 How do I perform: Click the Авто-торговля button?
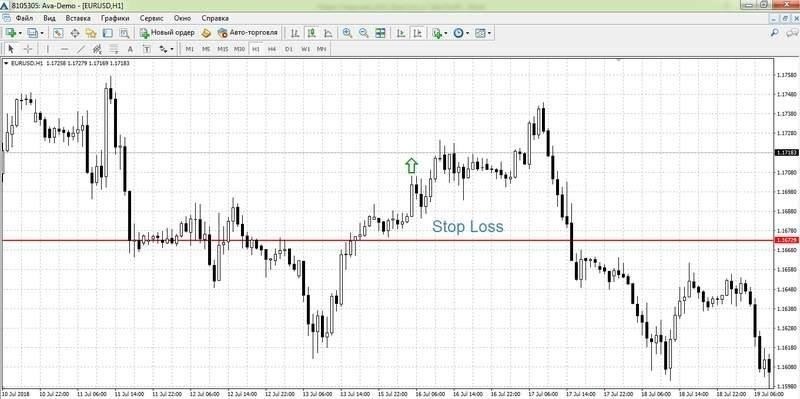(248, 33)
